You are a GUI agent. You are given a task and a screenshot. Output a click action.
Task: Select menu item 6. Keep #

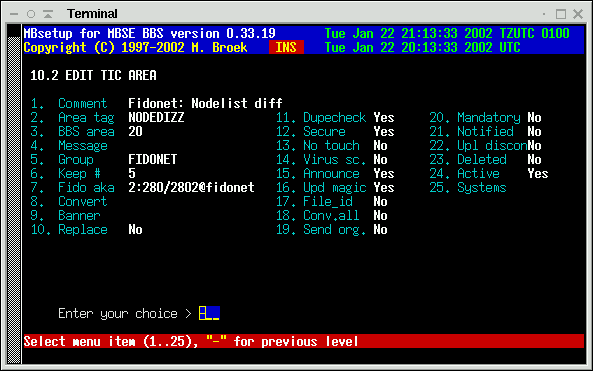pos(65,174)
